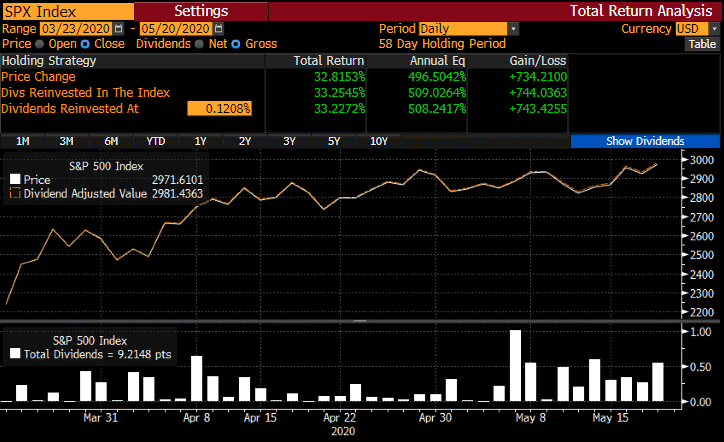724x442 pixels.
Task: Click the Total Dividends legend marker
Action: [15, 352]
